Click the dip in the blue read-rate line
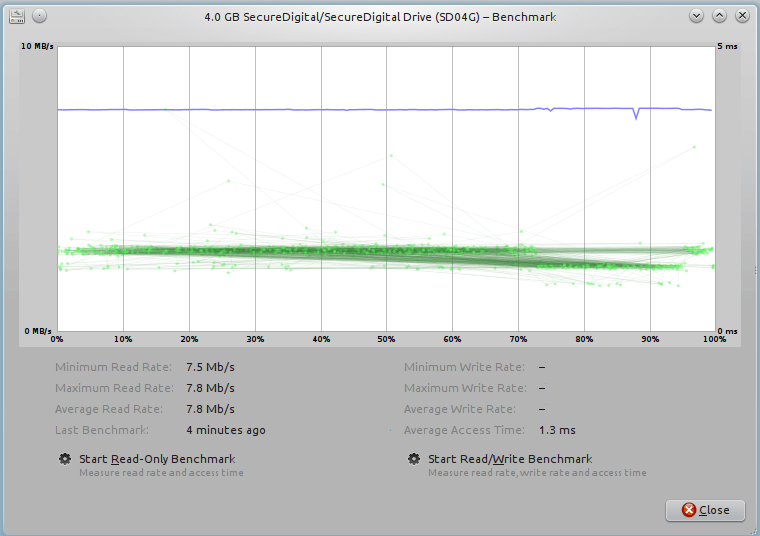The width and height of the screenshot is (760, 536). (x=636, y=114)
